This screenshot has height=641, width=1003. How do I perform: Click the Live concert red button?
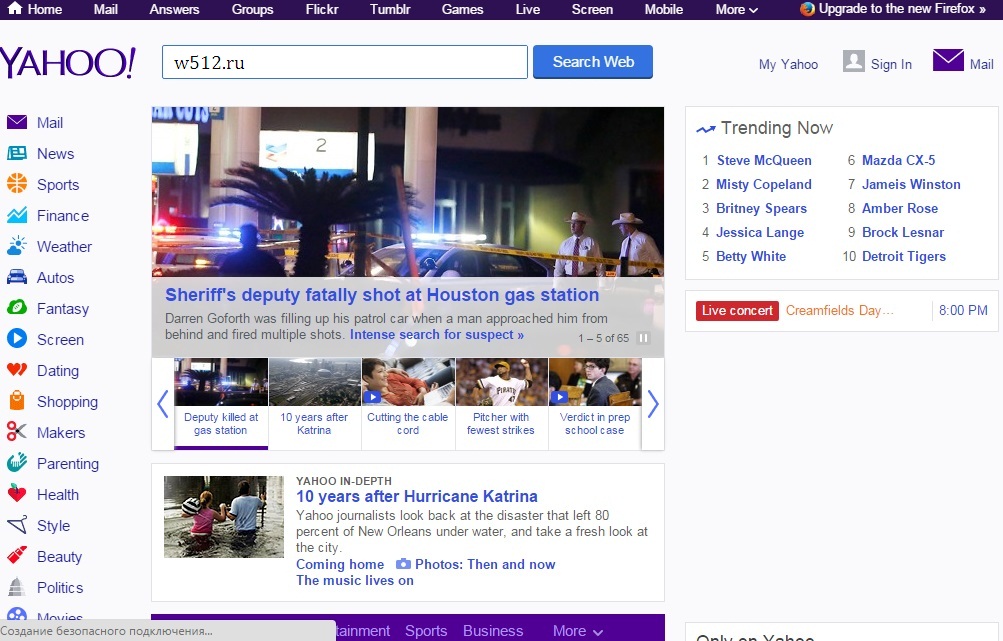pyautogui.click(x=737, y=310)
